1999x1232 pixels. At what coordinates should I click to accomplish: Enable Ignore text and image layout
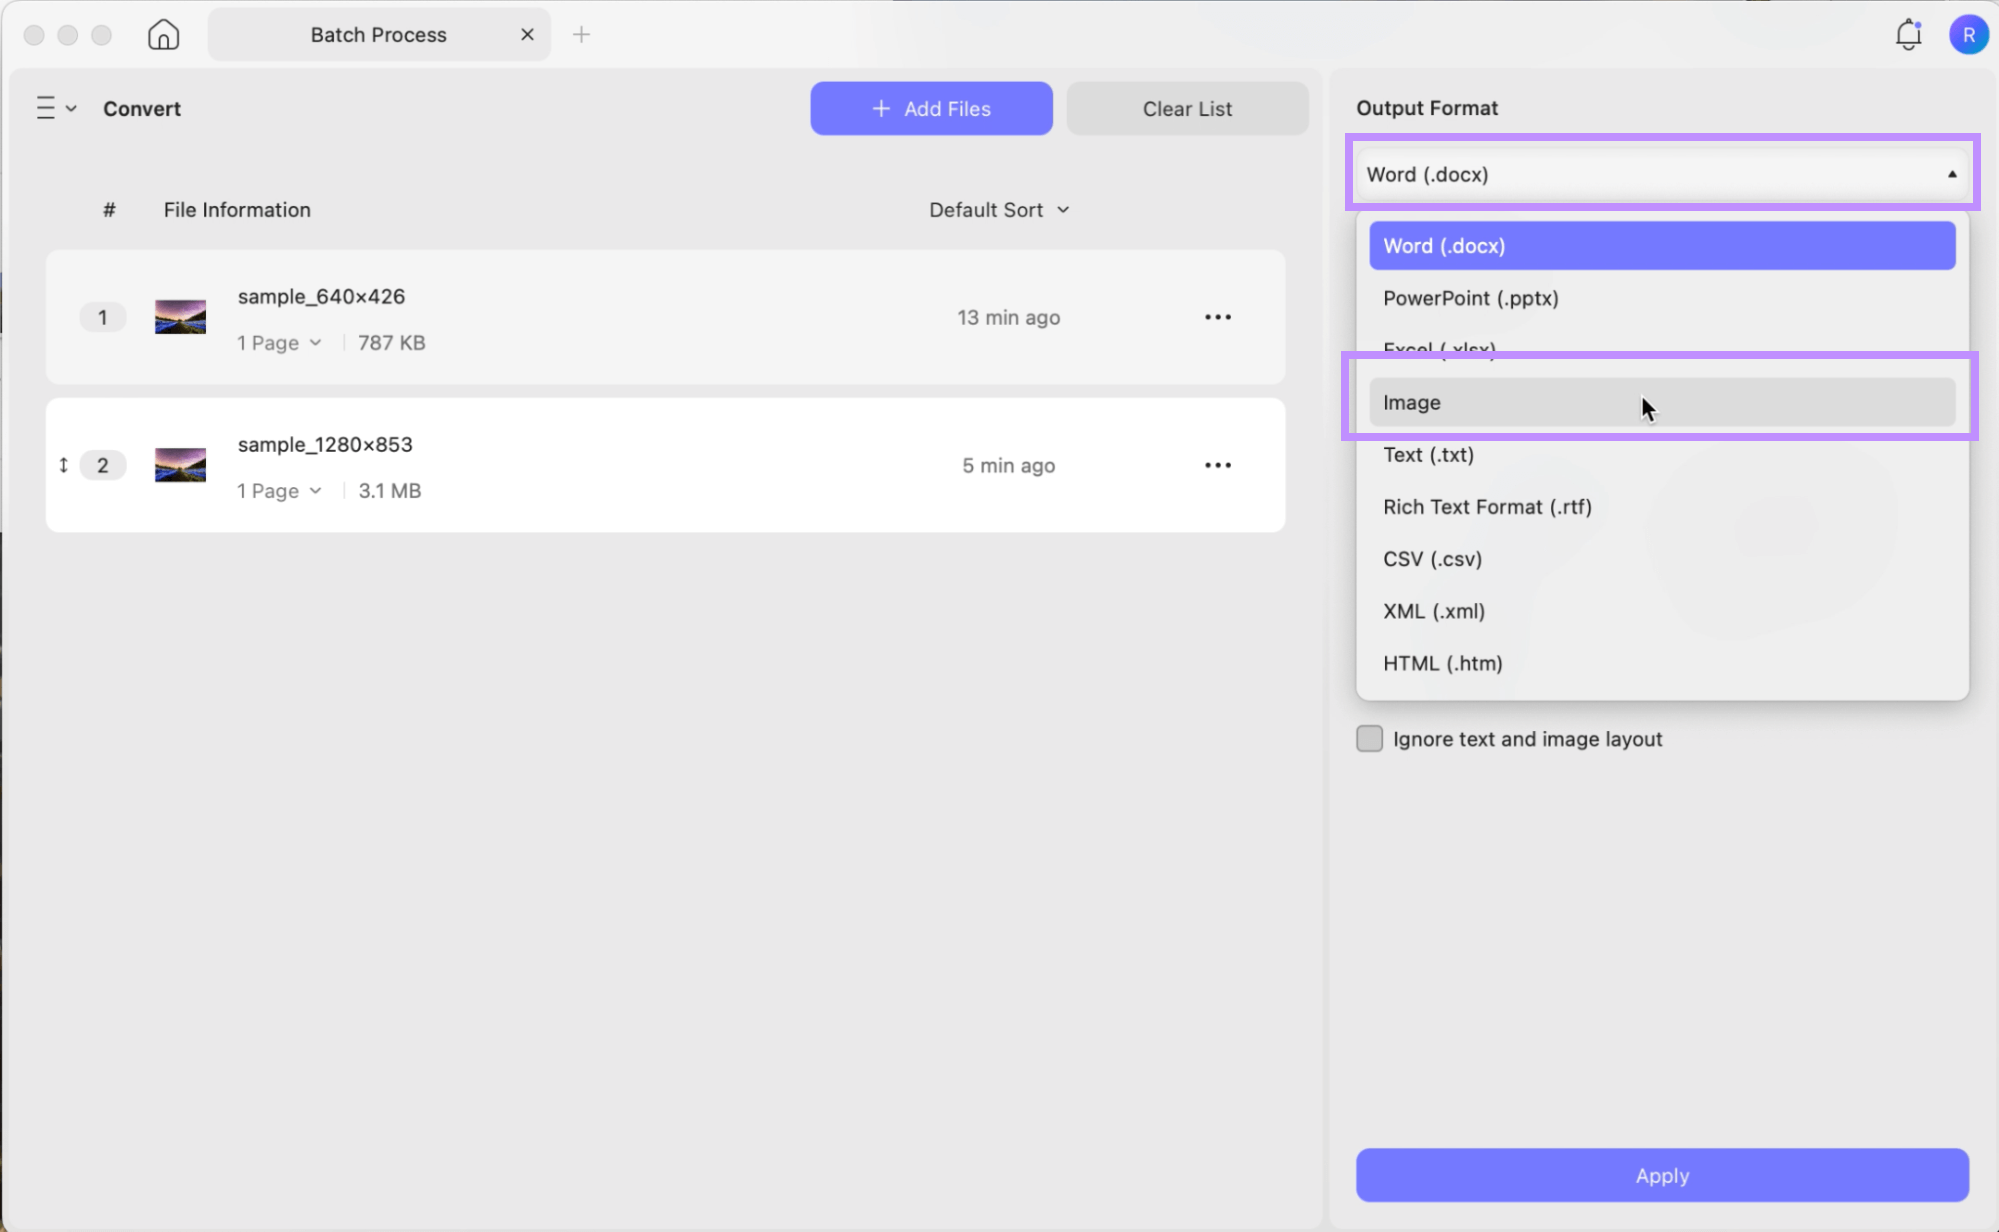1369,739
